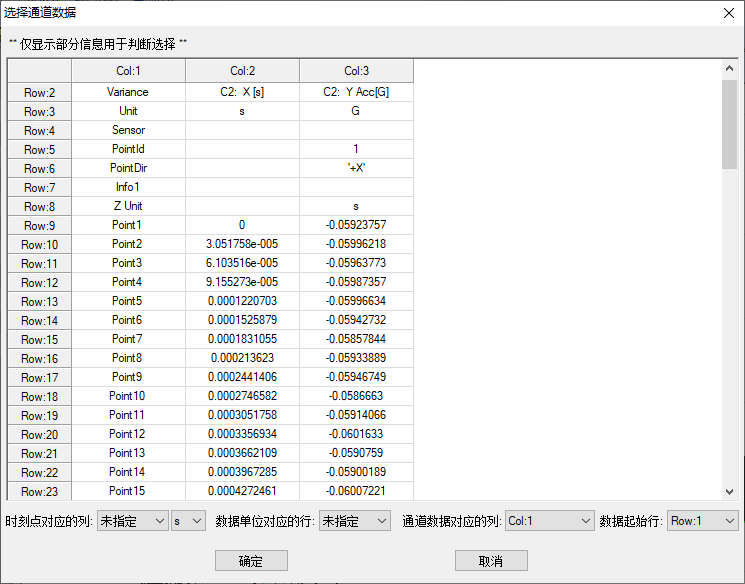Select the Row:4 row header
The image size is (745, 584).
tap(39, 130)
